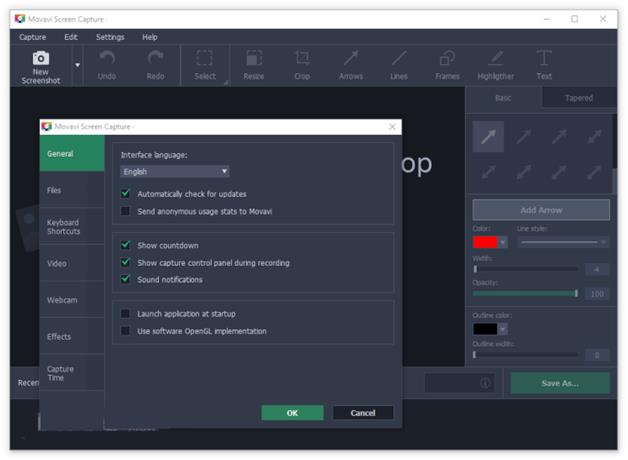628x460 pixels.
Task: Open the Line style dropdown
Action: point(563,242)
